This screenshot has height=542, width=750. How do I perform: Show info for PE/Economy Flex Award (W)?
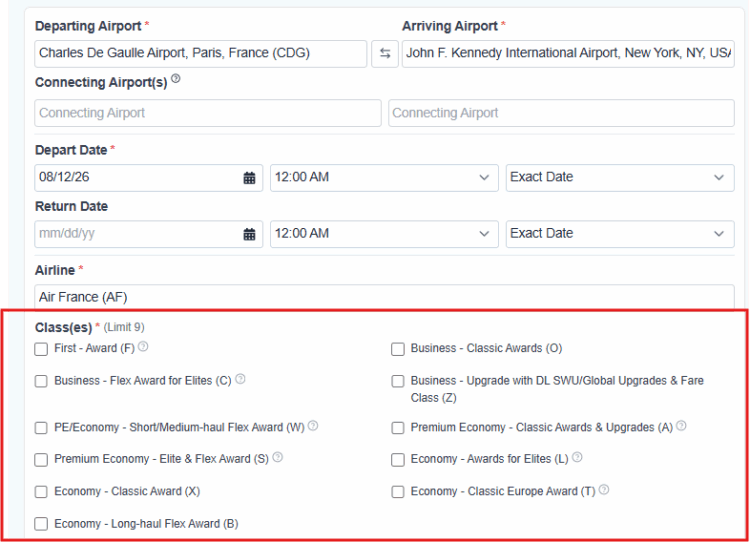tap(313, 425)
